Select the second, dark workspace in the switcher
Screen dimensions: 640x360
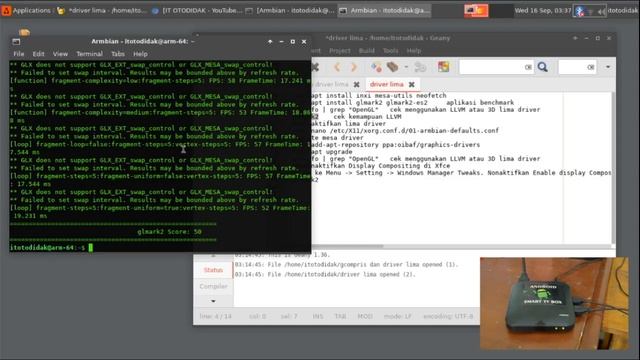501,10
